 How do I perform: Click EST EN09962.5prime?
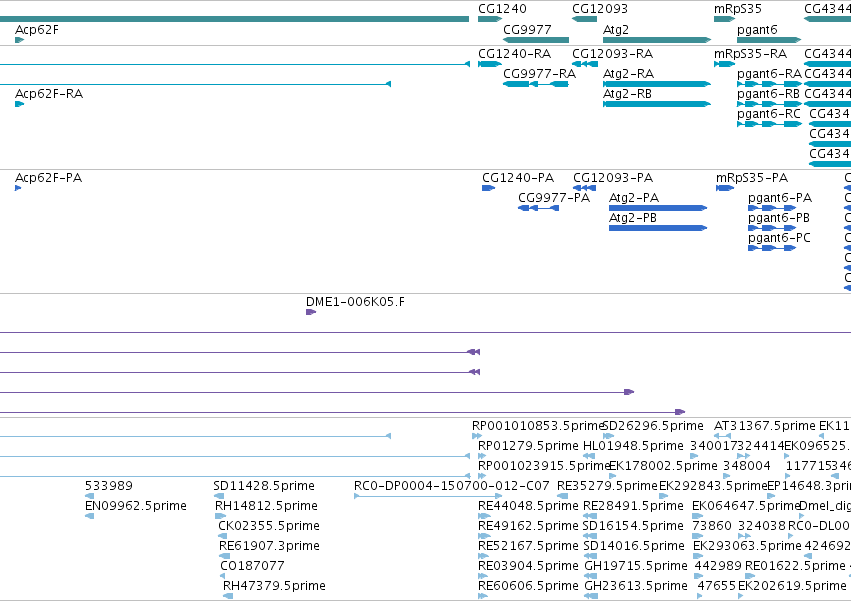(x=136, y=506)
